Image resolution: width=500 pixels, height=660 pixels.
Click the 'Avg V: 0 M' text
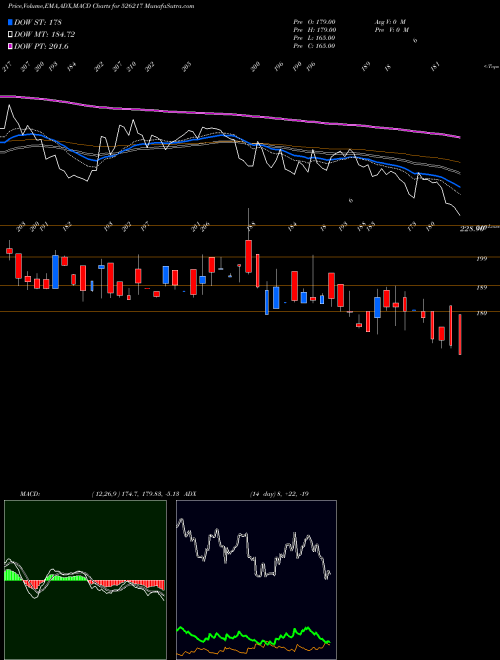click(x=390, y=22)
